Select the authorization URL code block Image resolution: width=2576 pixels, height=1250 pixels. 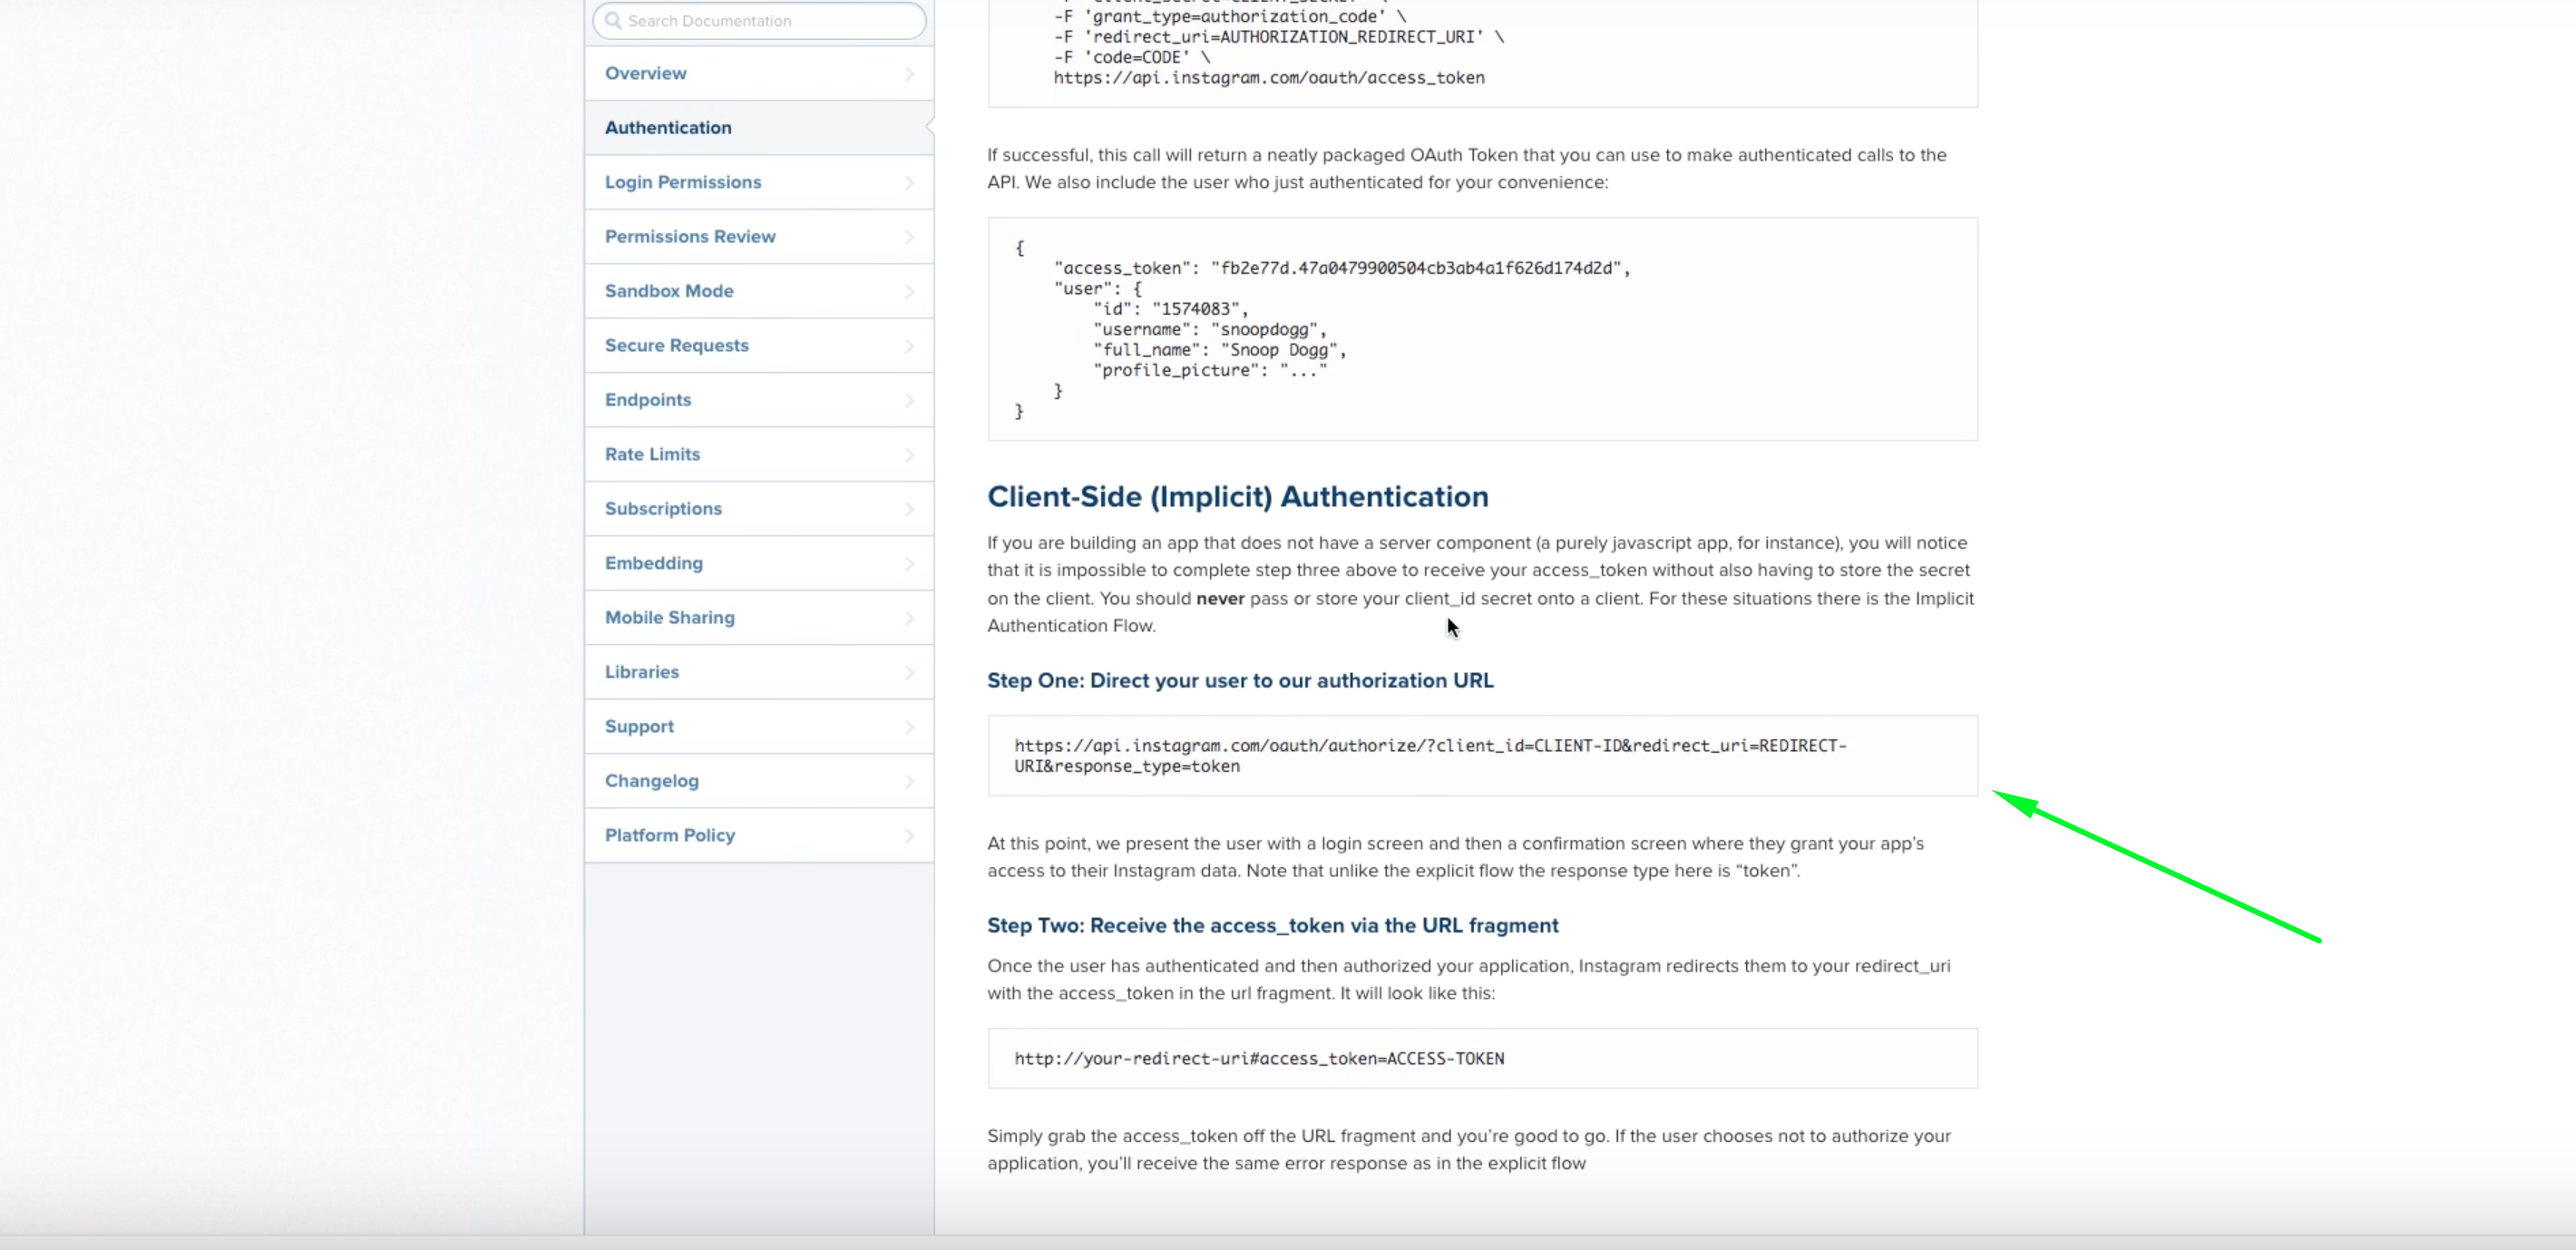pos(1482,755)
